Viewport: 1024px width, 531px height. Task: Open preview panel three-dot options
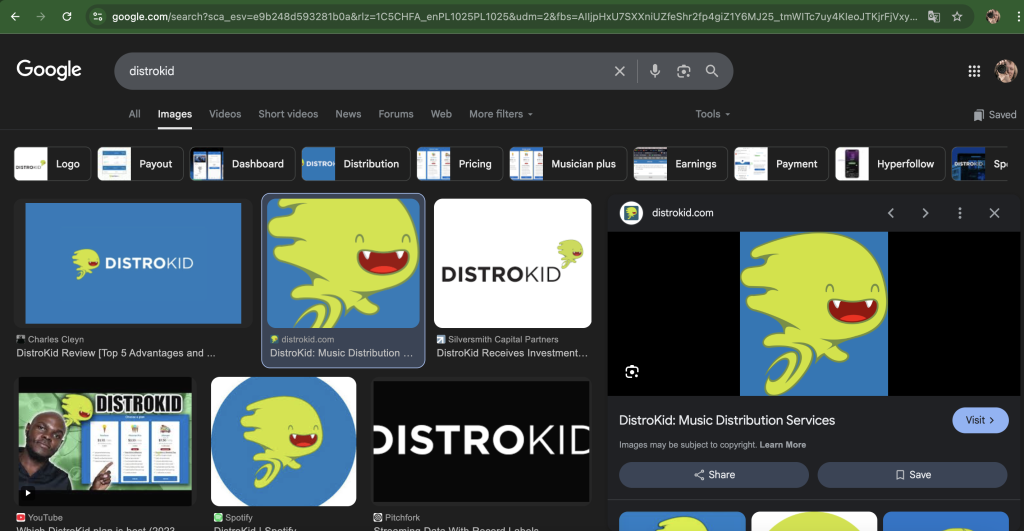click(960, 213)
